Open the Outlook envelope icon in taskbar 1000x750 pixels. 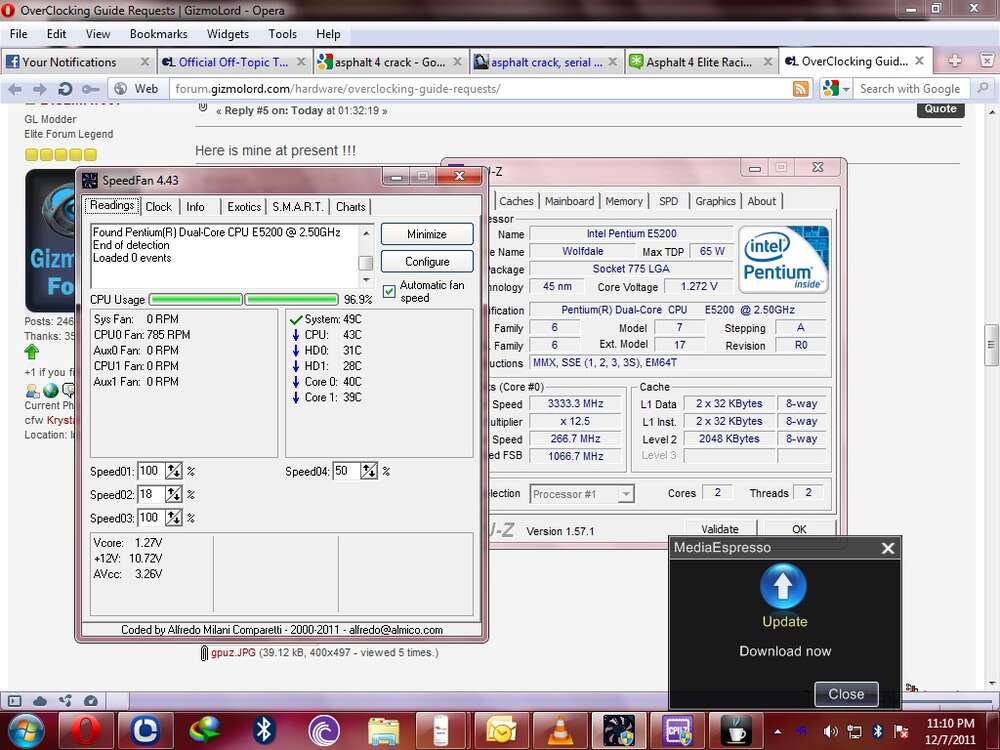(501, 731)
